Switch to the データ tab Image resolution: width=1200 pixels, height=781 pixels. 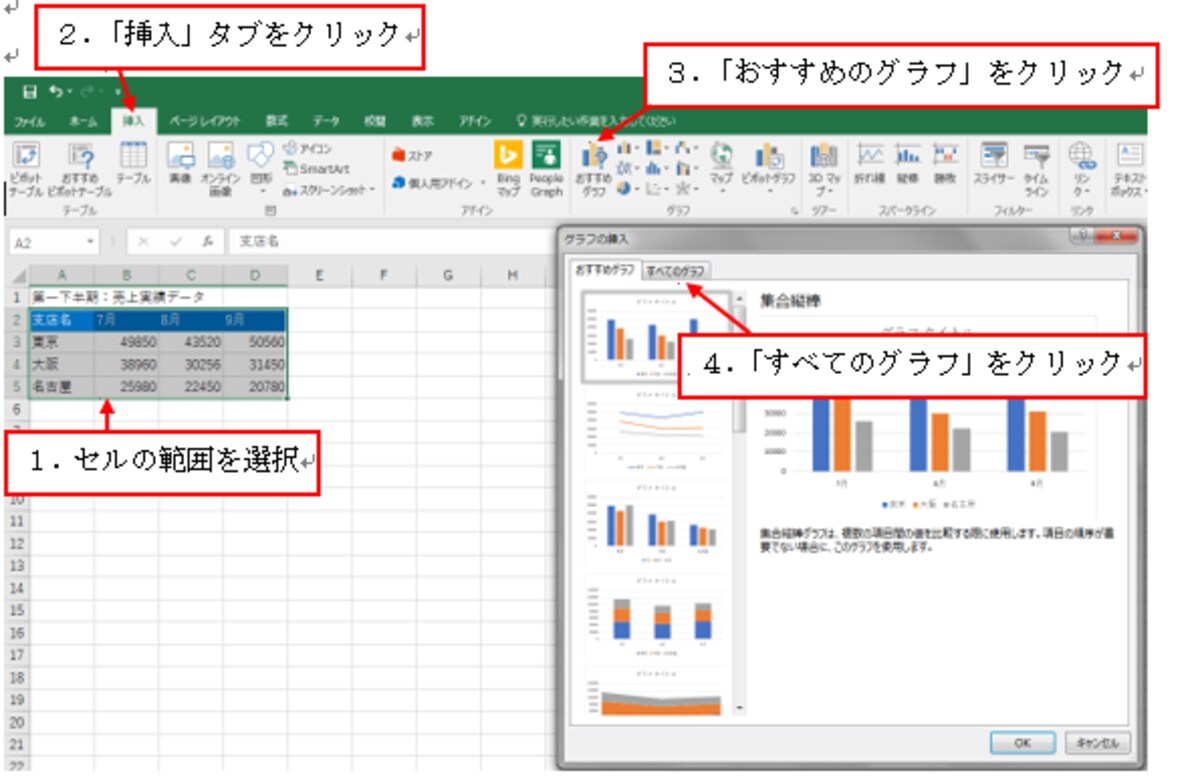pyautogui.click(x=326, y=121)
